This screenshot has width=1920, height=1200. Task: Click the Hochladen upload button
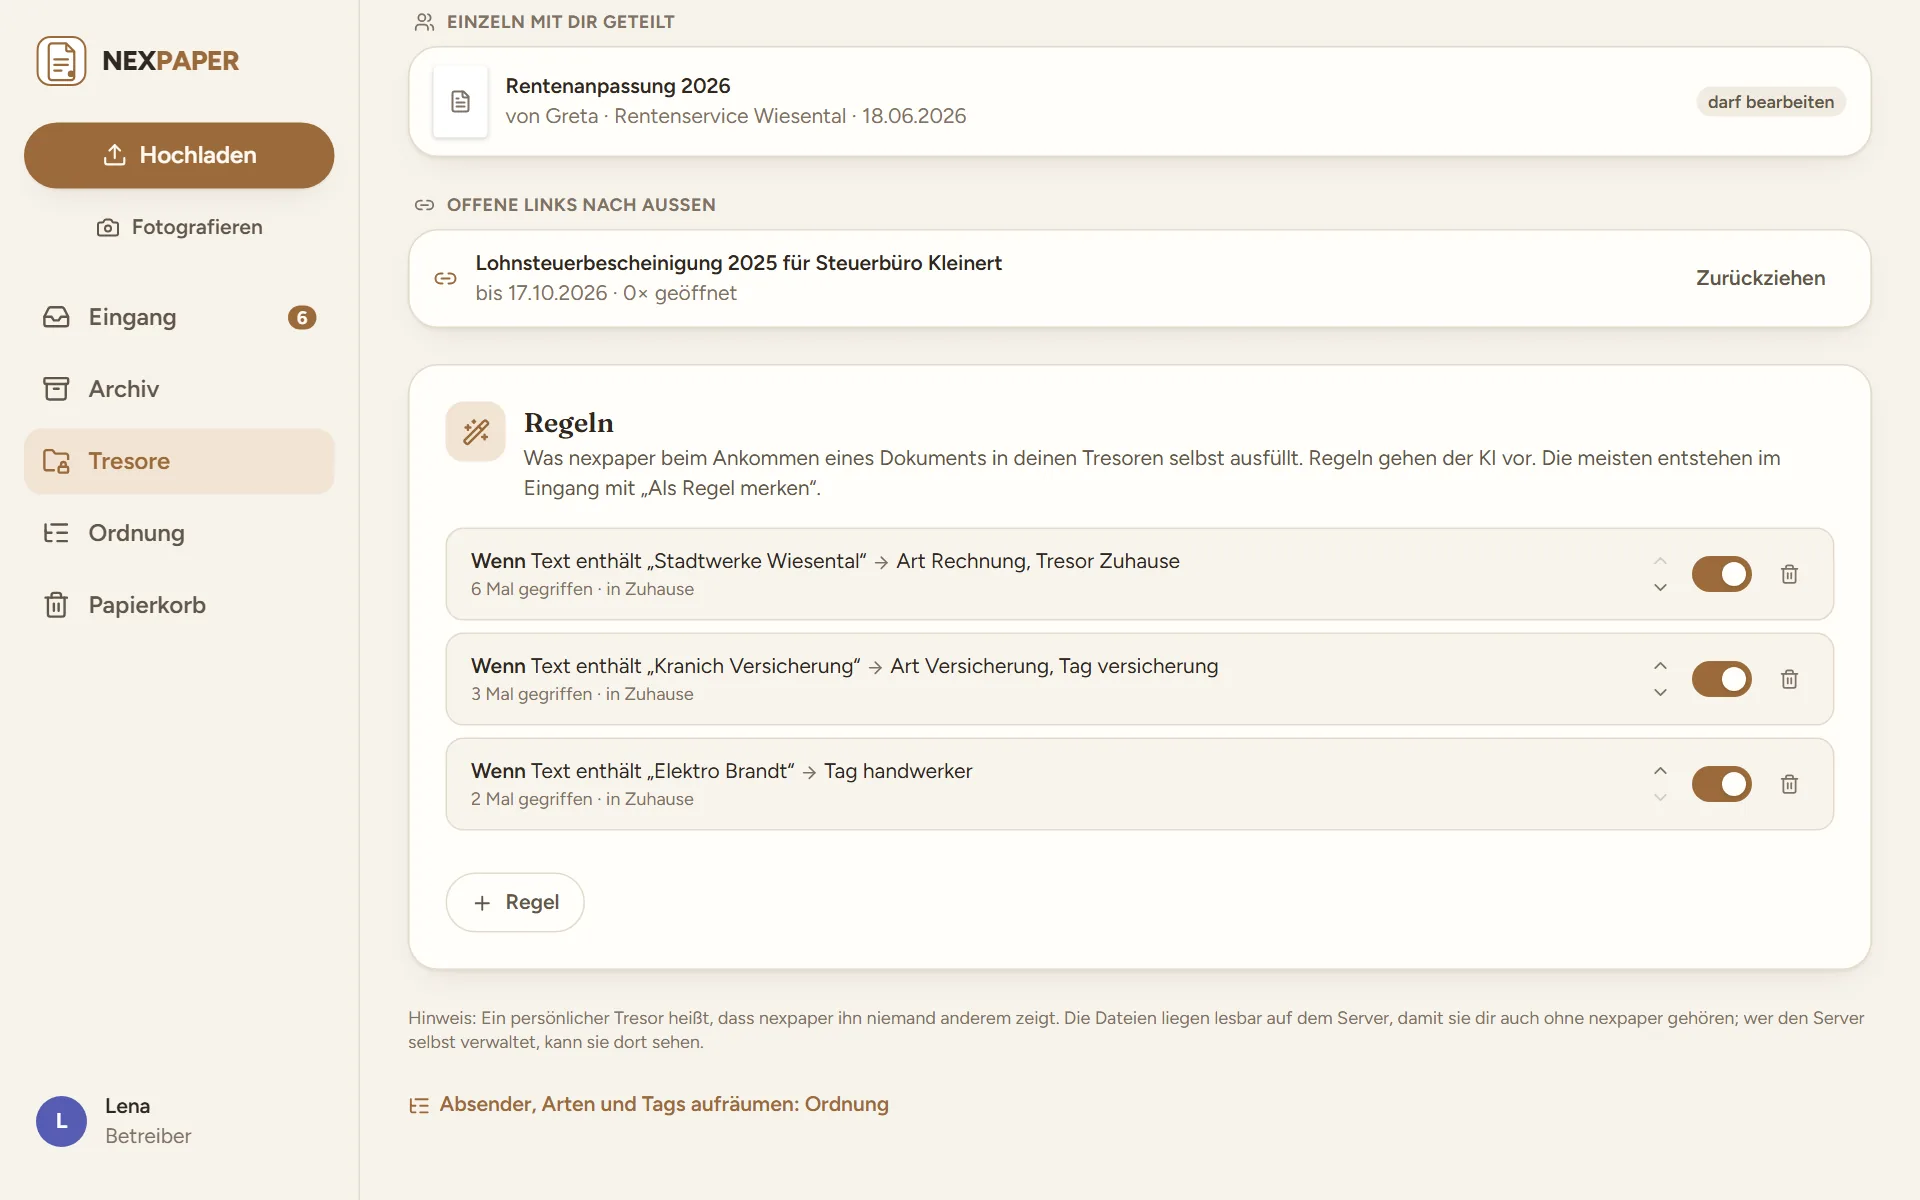[179, 155]
